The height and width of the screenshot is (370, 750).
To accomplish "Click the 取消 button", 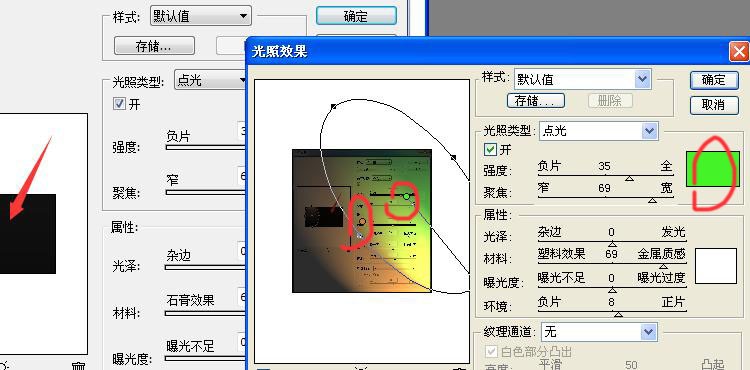I will pyautogui.click(x=714, y=105).
